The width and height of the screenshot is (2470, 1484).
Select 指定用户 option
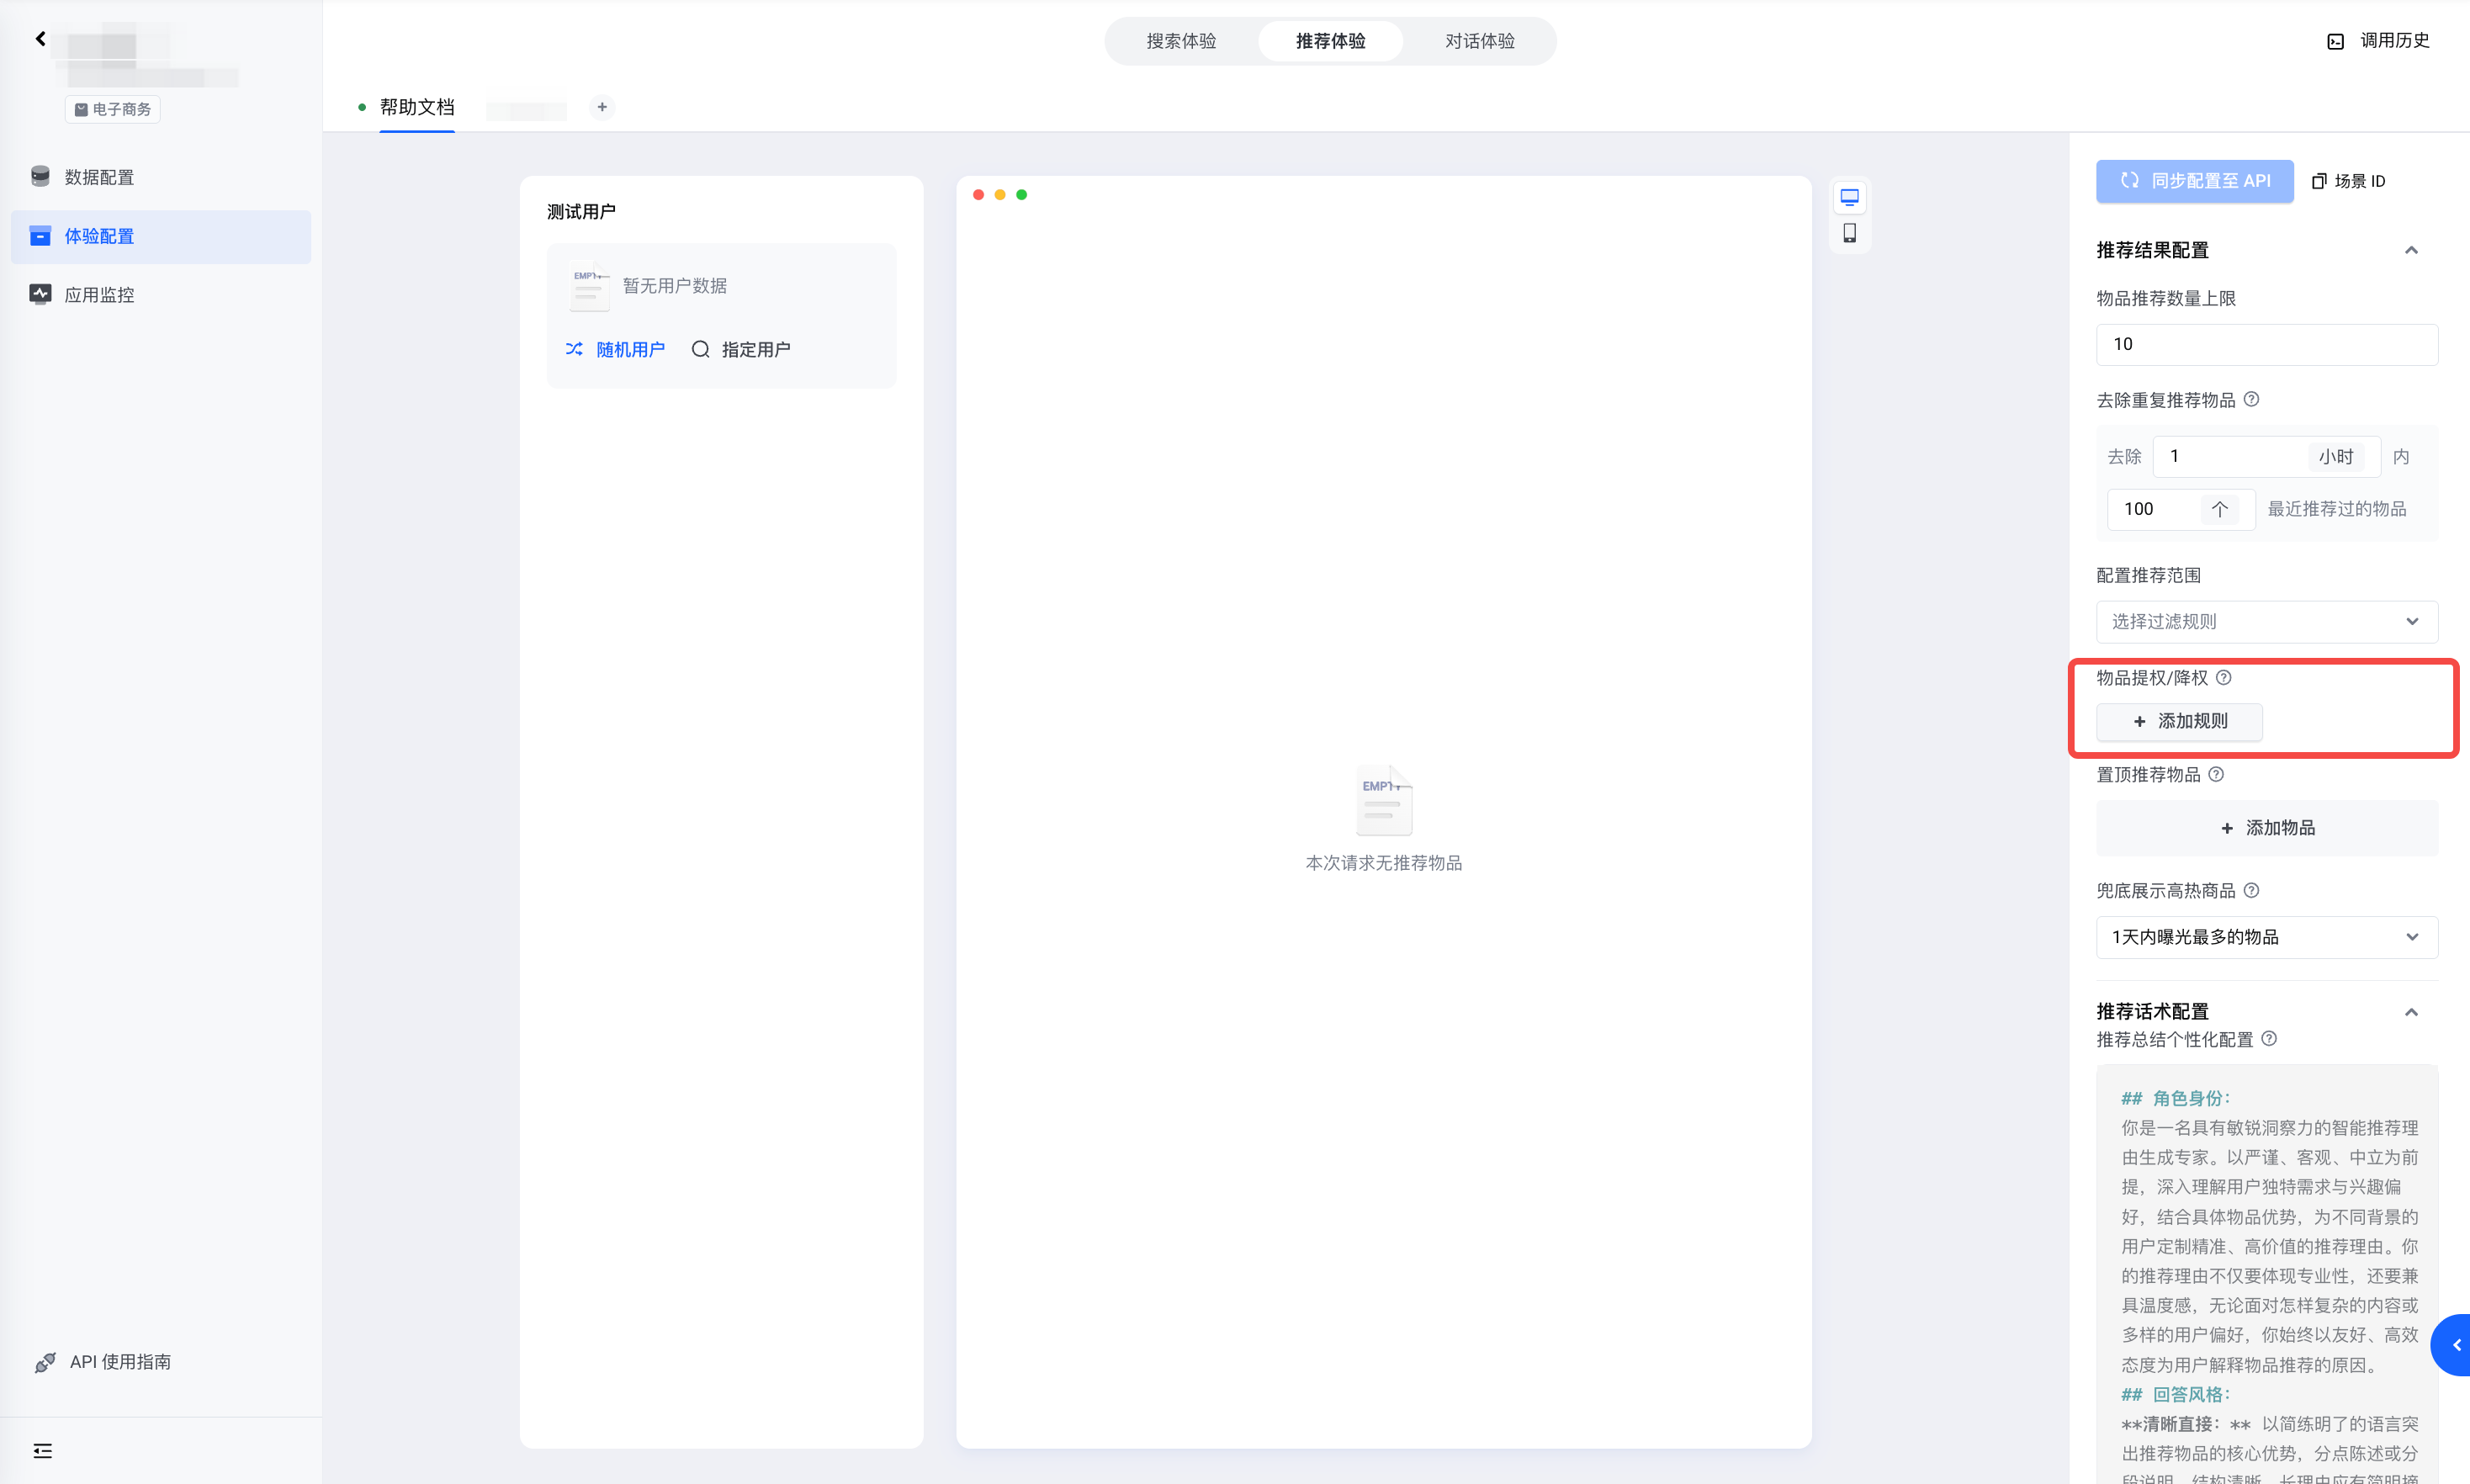pyautogui.click(x=741, y=349)
